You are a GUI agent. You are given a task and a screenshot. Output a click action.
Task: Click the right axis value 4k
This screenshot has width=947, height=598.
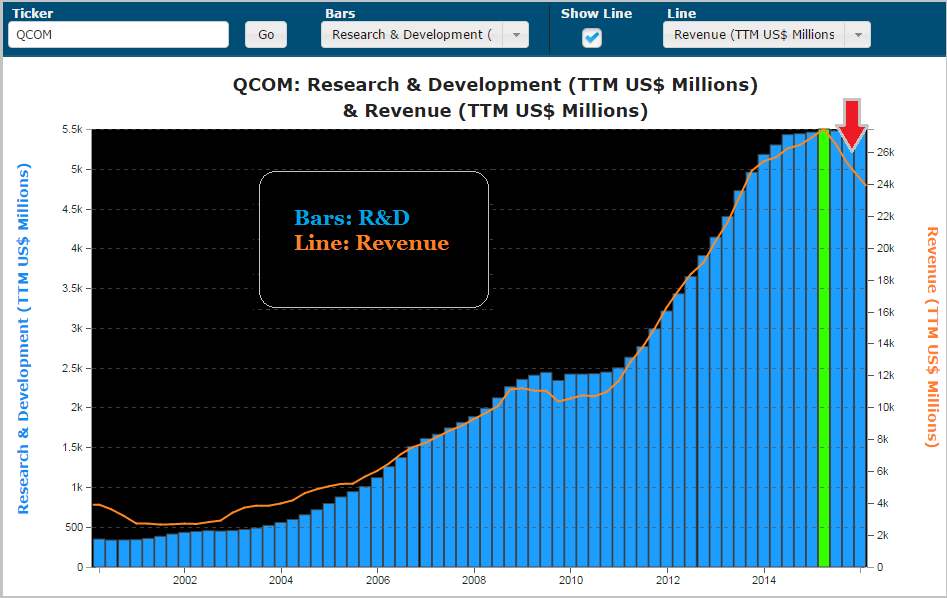click(882, 503)
